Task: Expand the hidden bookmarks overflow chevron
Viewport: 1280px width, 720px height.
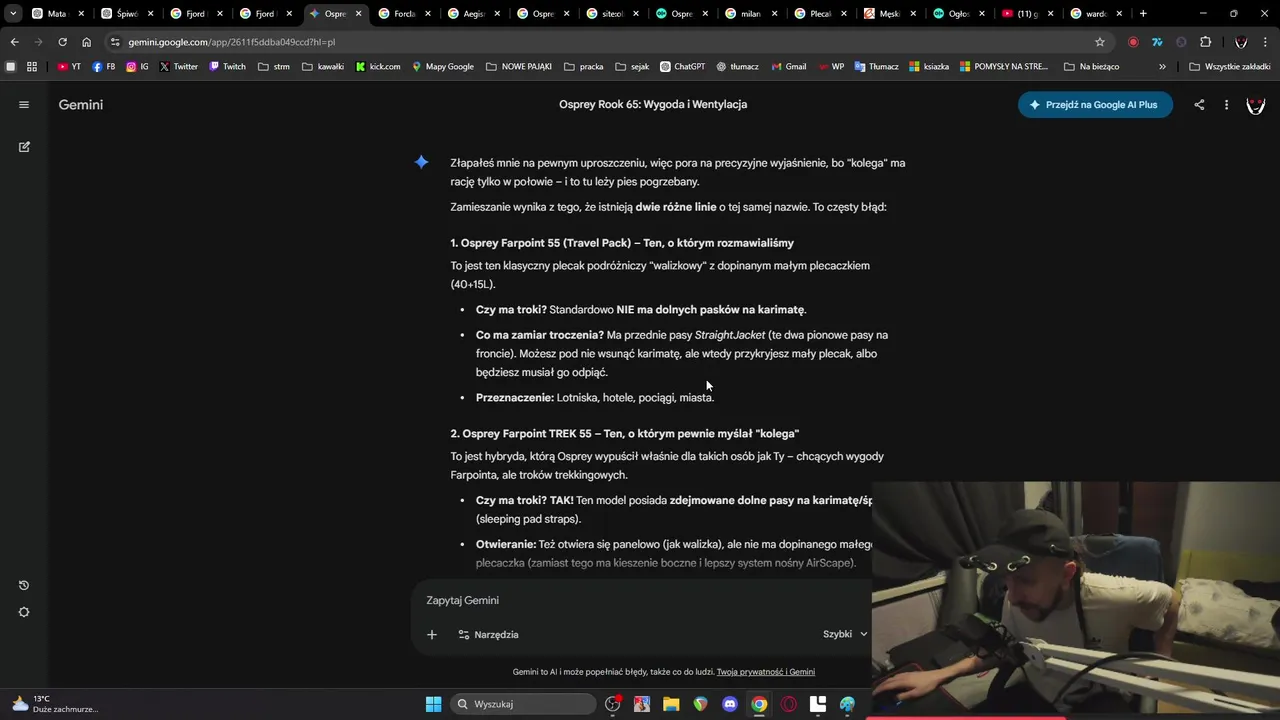Action: tap(1162, 67)
